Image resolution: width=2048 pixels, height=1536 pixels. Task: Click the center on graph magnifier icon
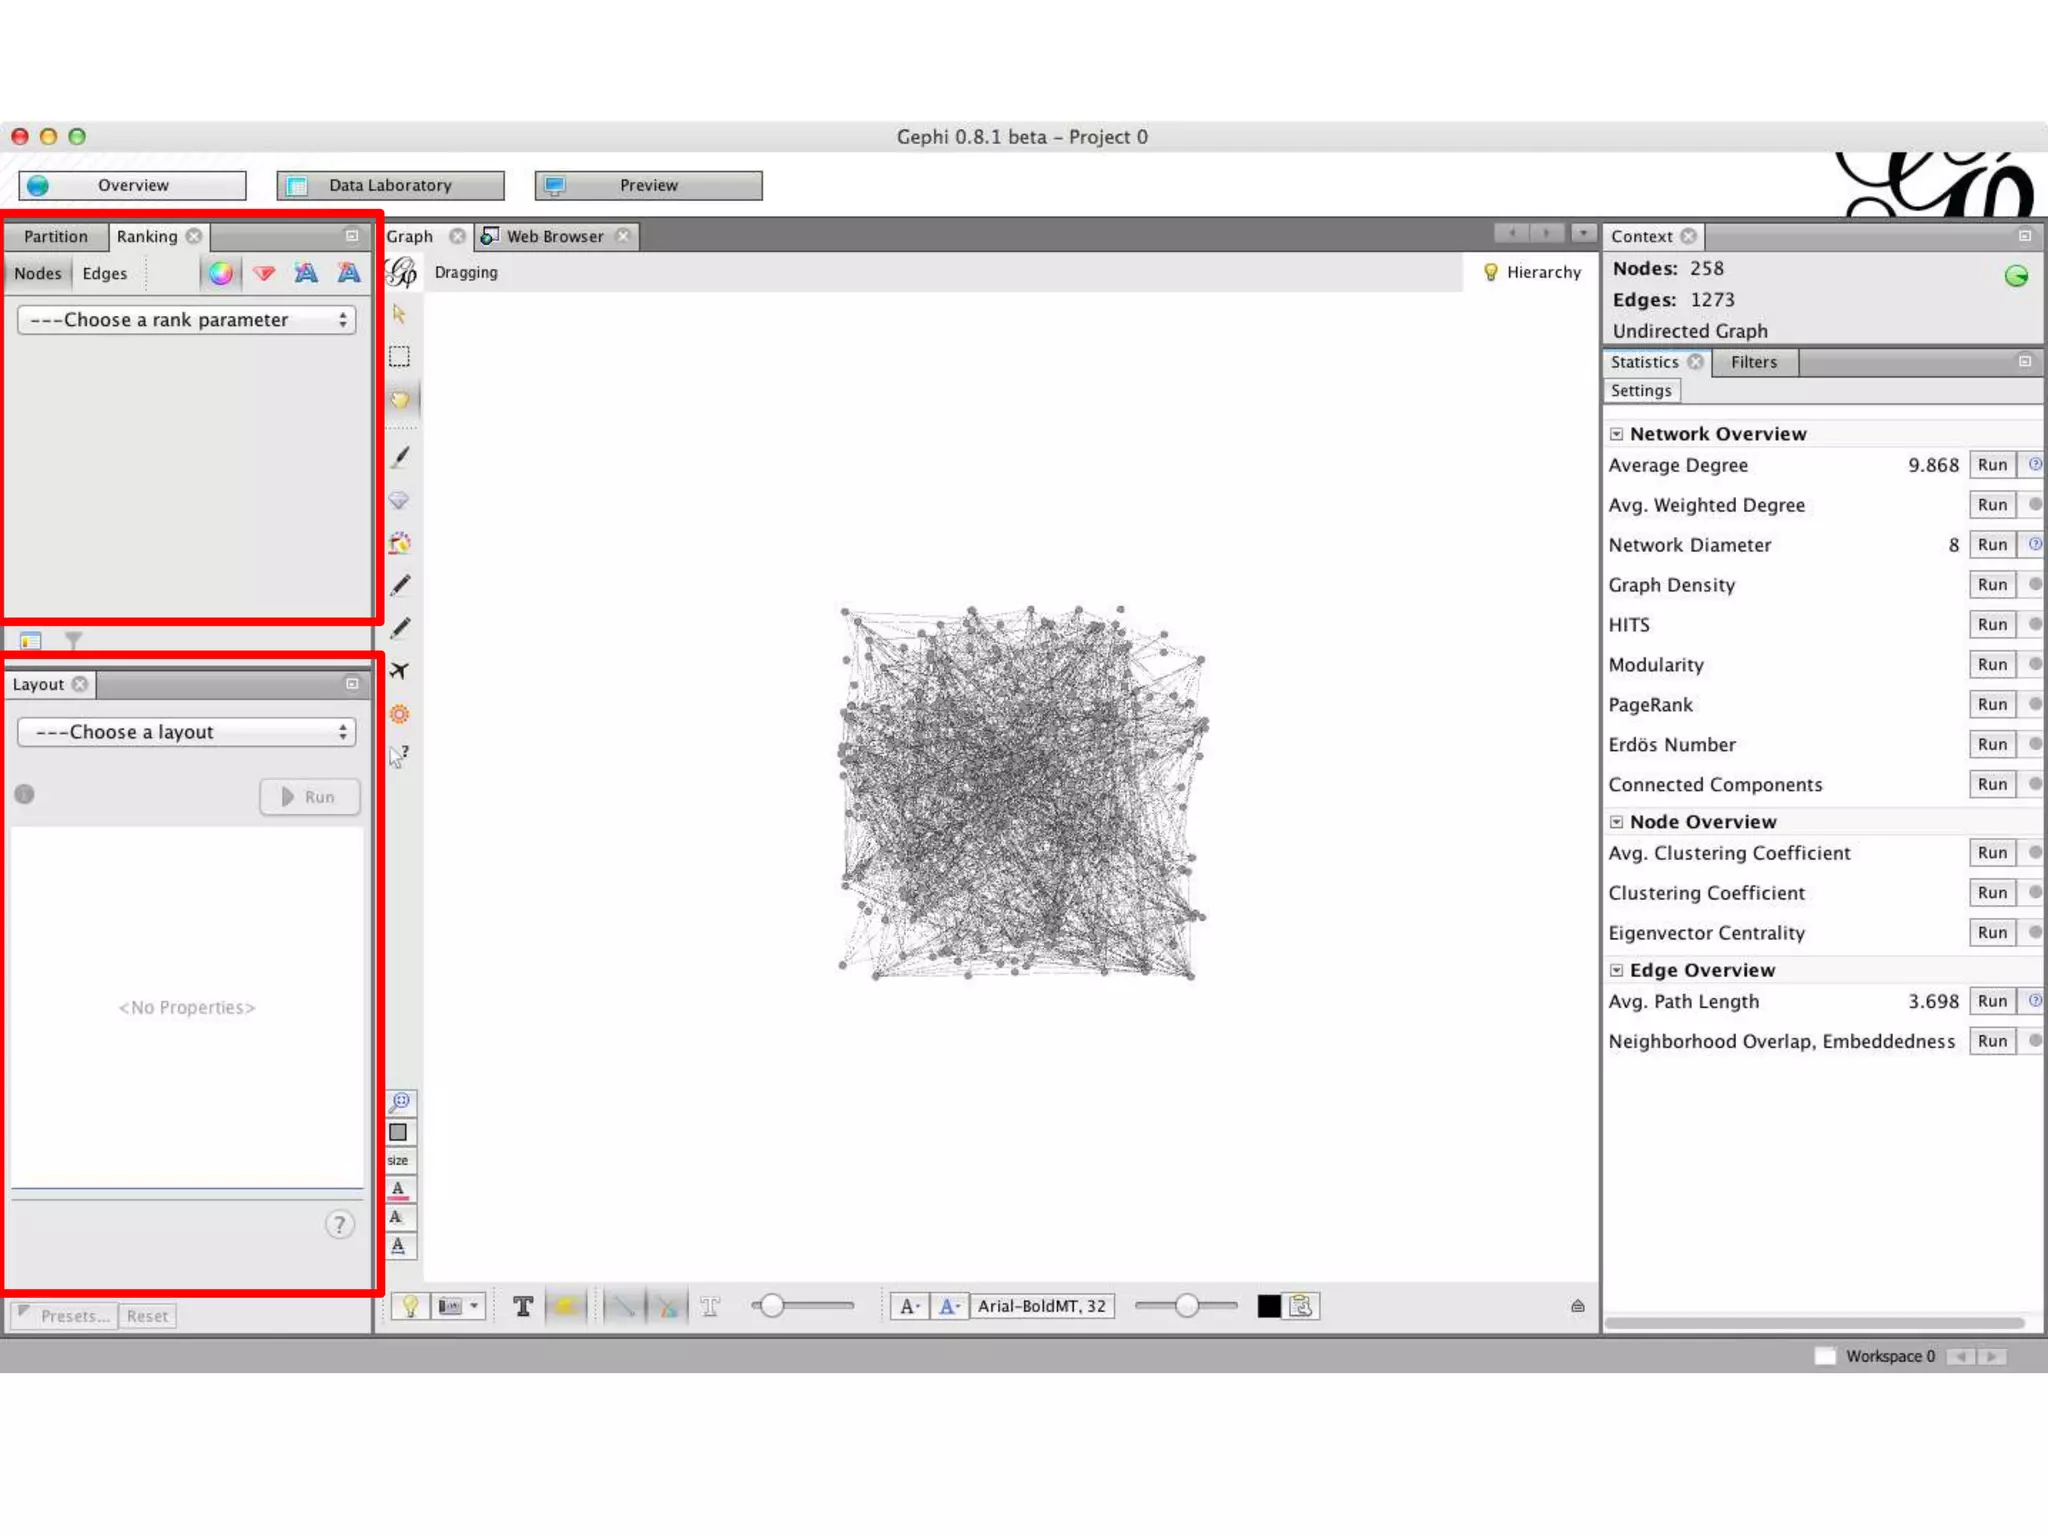[399, 1102]
